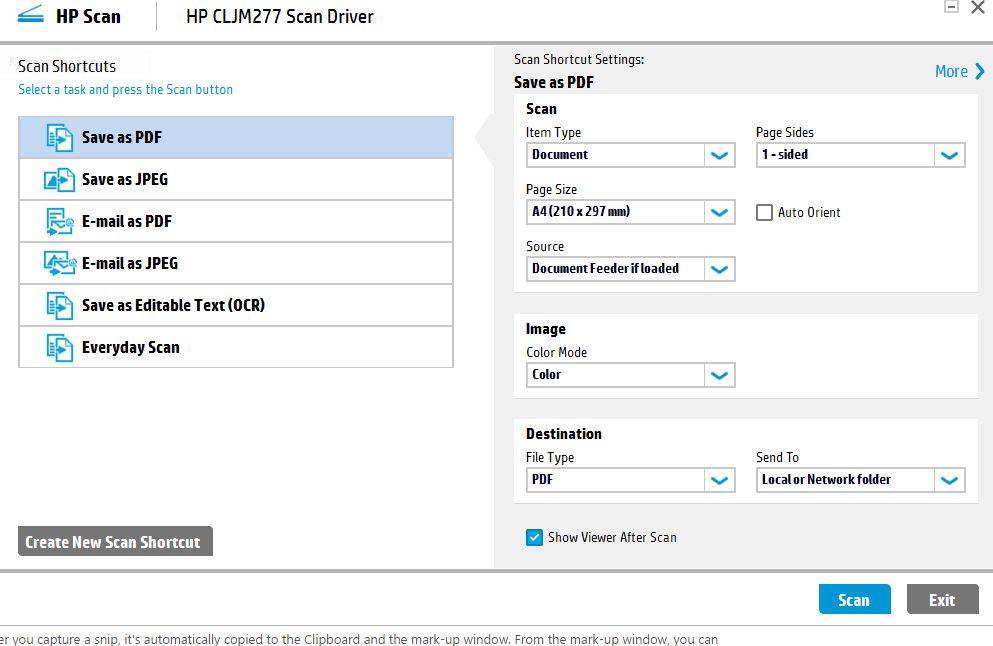Choose the Everyday Scan shortcut label
This screenshot has height=646, width=993.
[131, 348]
